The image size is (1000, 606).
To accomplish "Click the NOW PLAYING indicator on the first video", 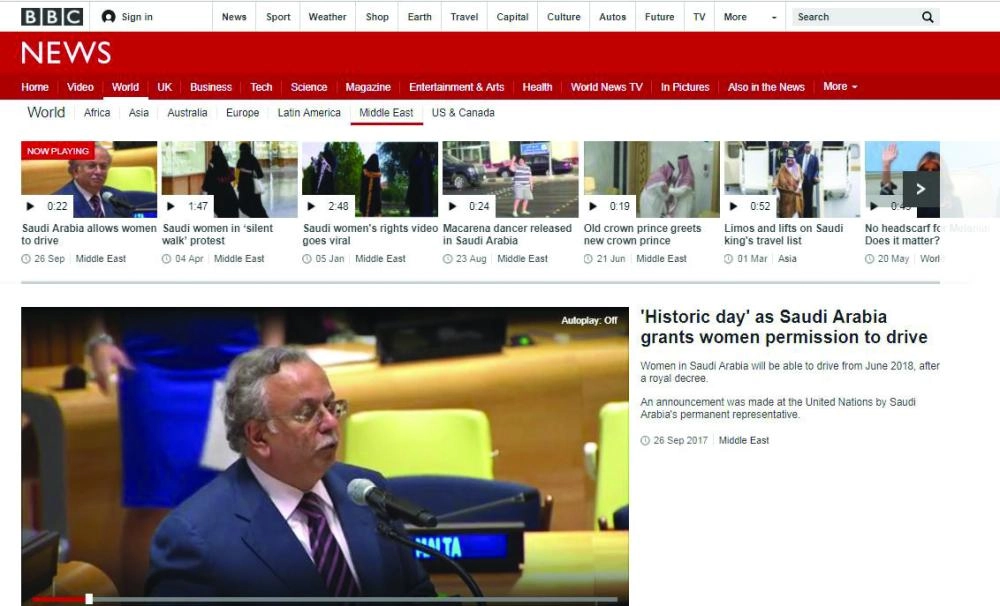I will [x=57, y=149].
